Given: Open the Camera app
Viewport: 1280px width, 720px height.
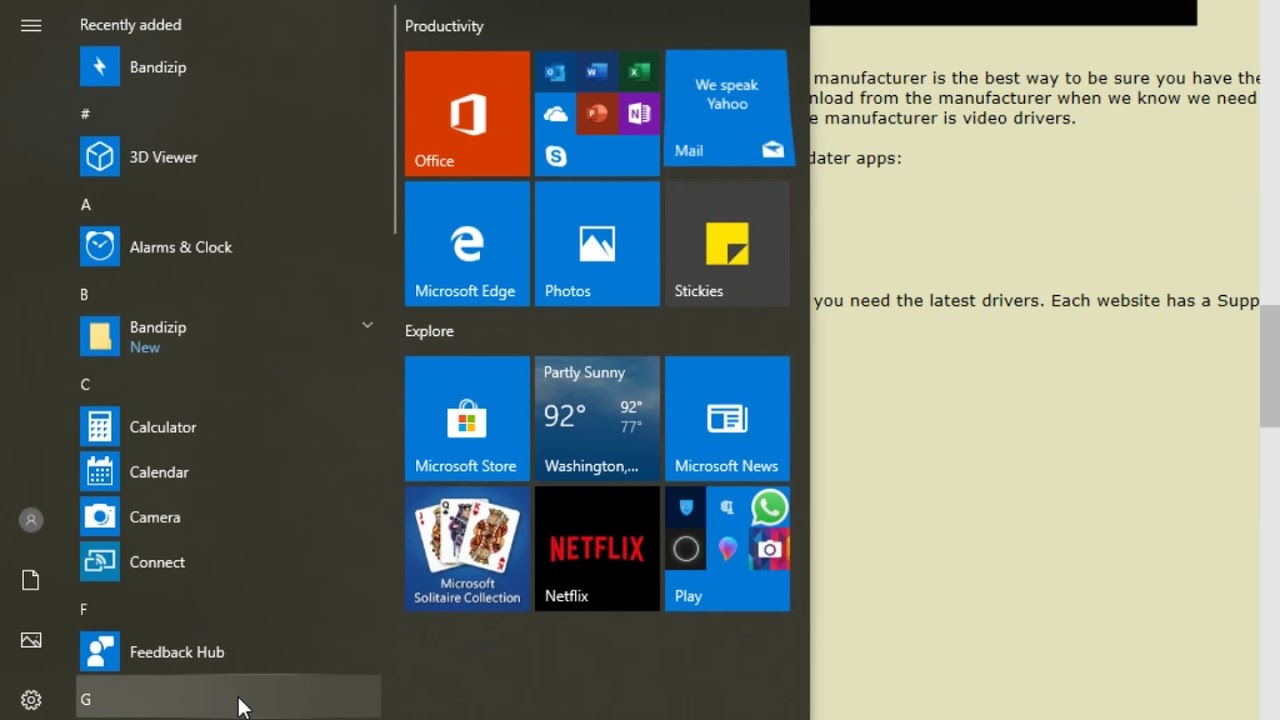Looking at the screenshot, I should click(x=228, y=517).
